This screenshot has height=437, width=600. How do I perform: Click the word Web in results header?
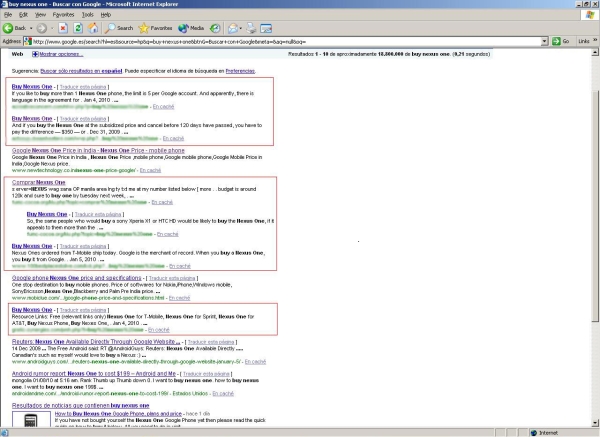click(x=17, y=54)
